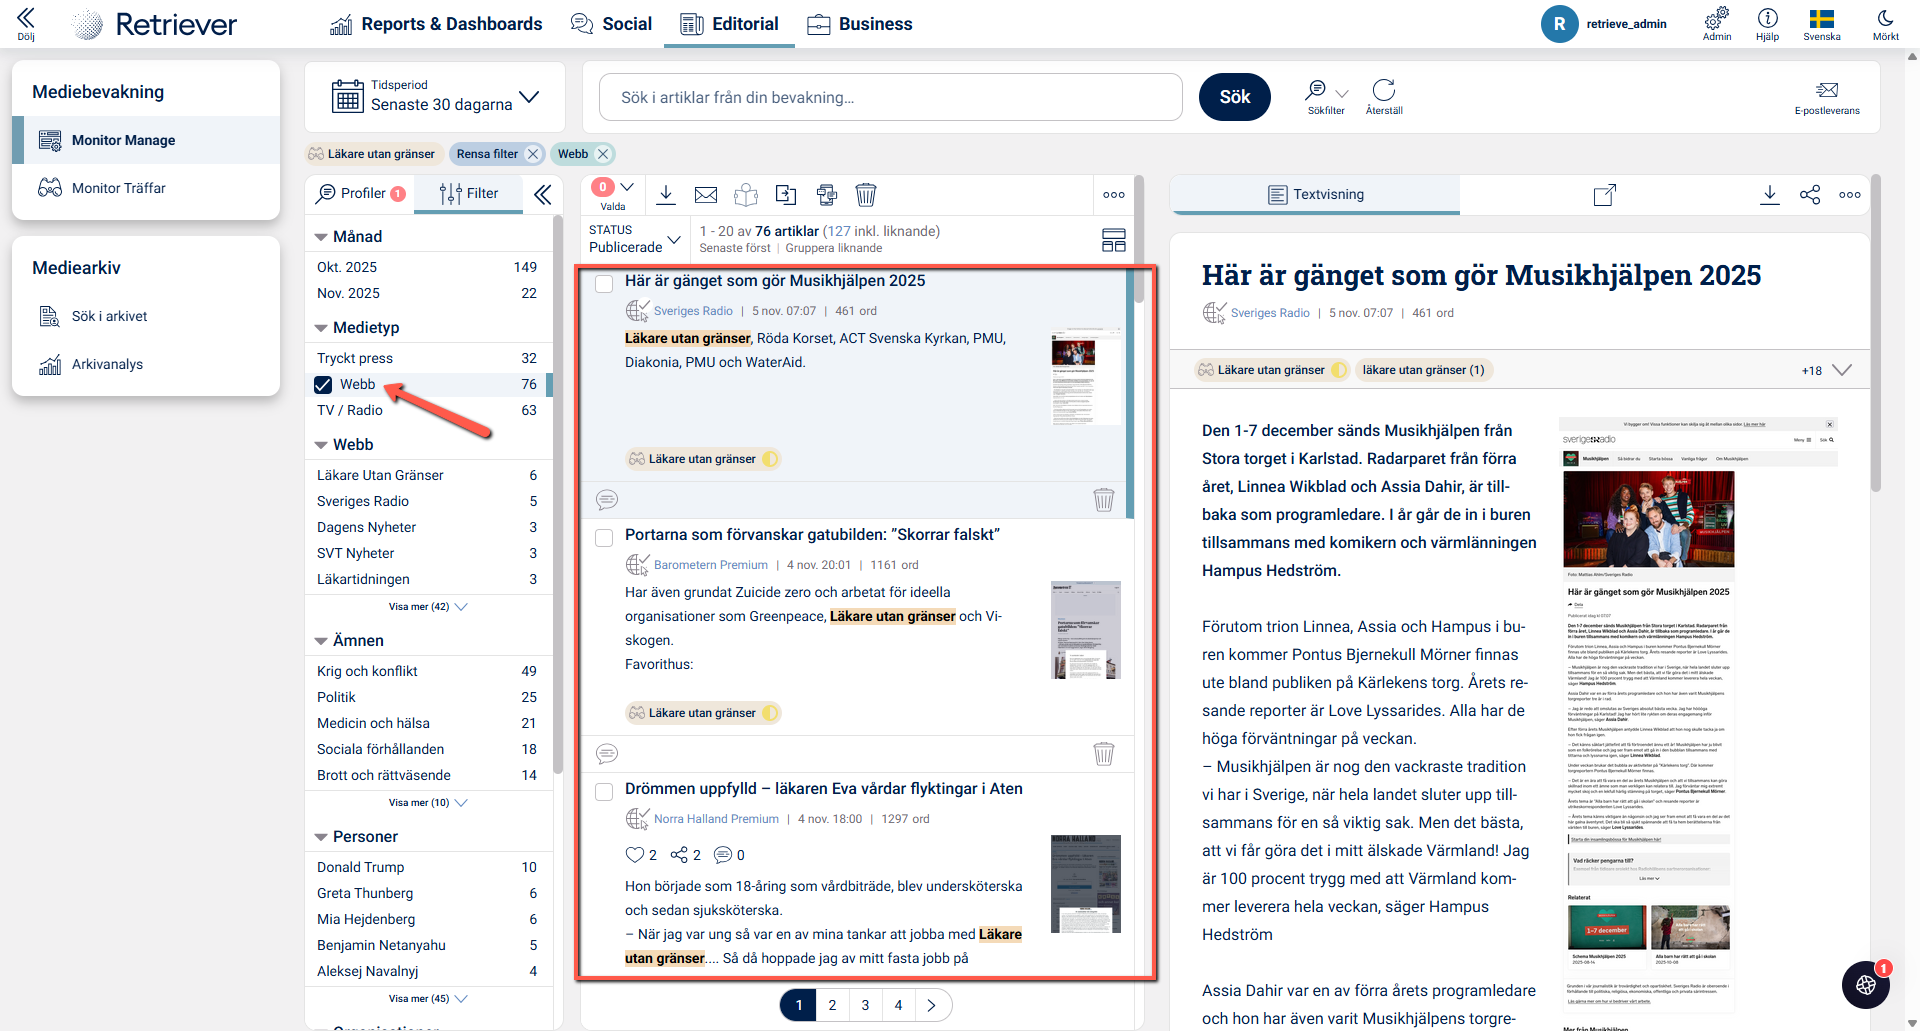Delete the Musikhjälpen 2025 article from the list
Screen dimensions: 1920x1031
pyautogui.click(x=1104, y=499)
